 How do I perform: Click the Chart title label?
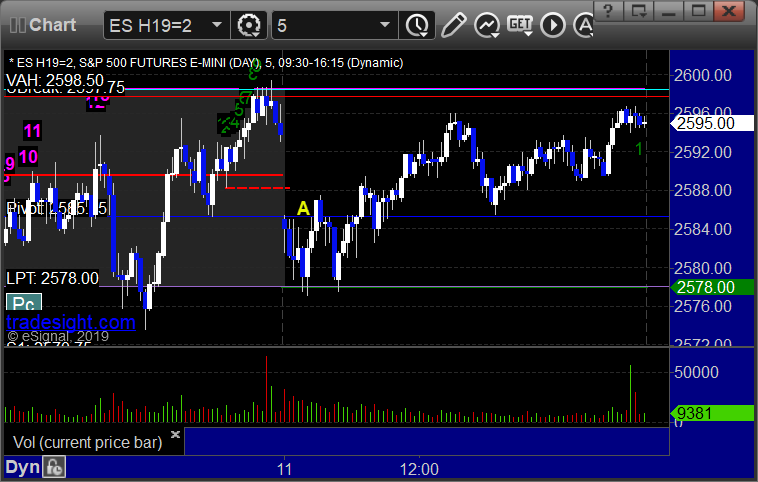click(52, 25)
